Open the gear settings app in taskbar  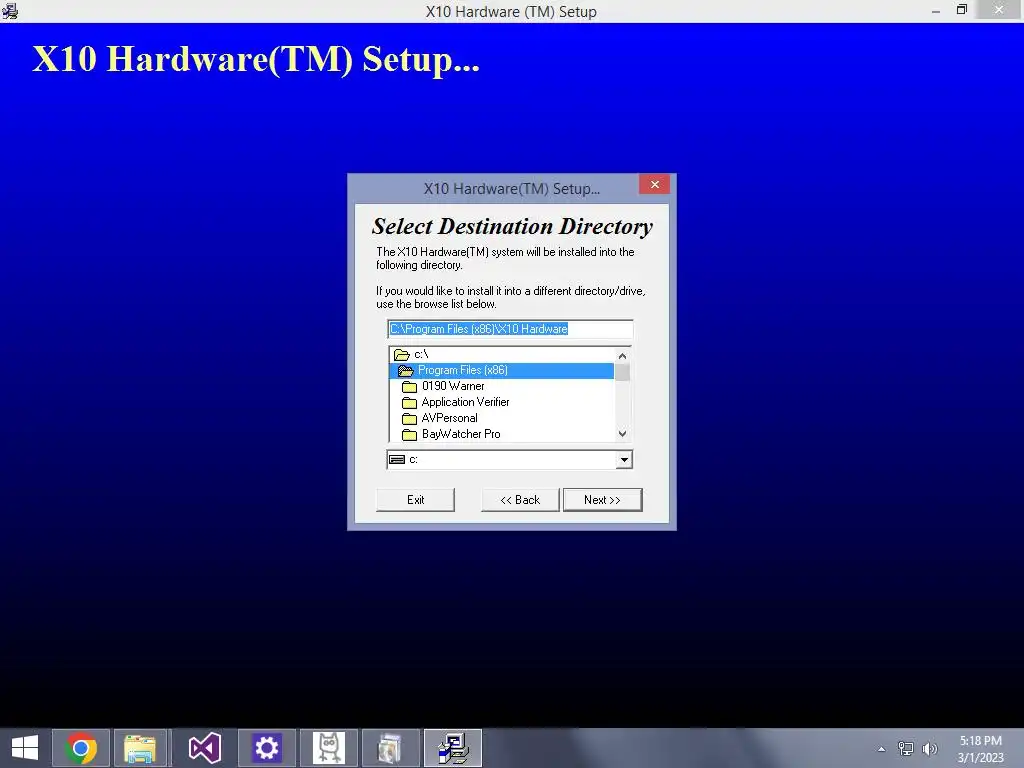click(x=266, y=748)
